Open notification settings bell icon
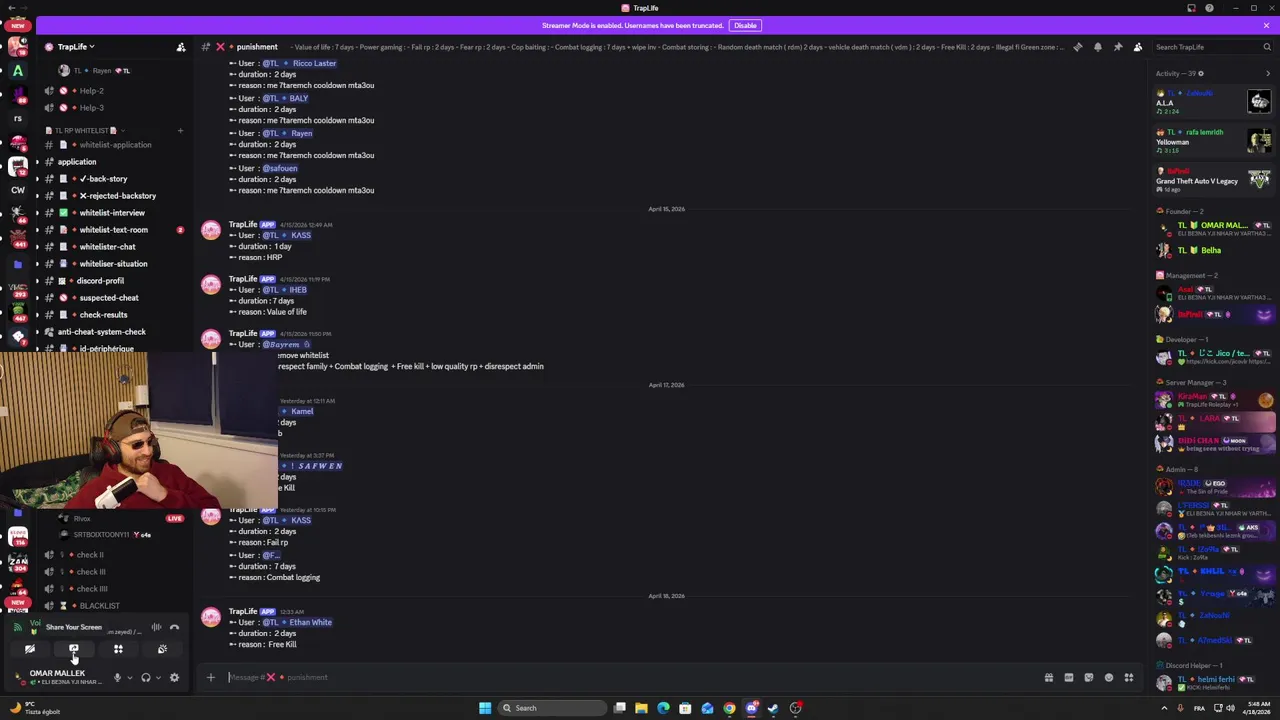This screenshot has height=720, width=1280. coord(1098,47)
